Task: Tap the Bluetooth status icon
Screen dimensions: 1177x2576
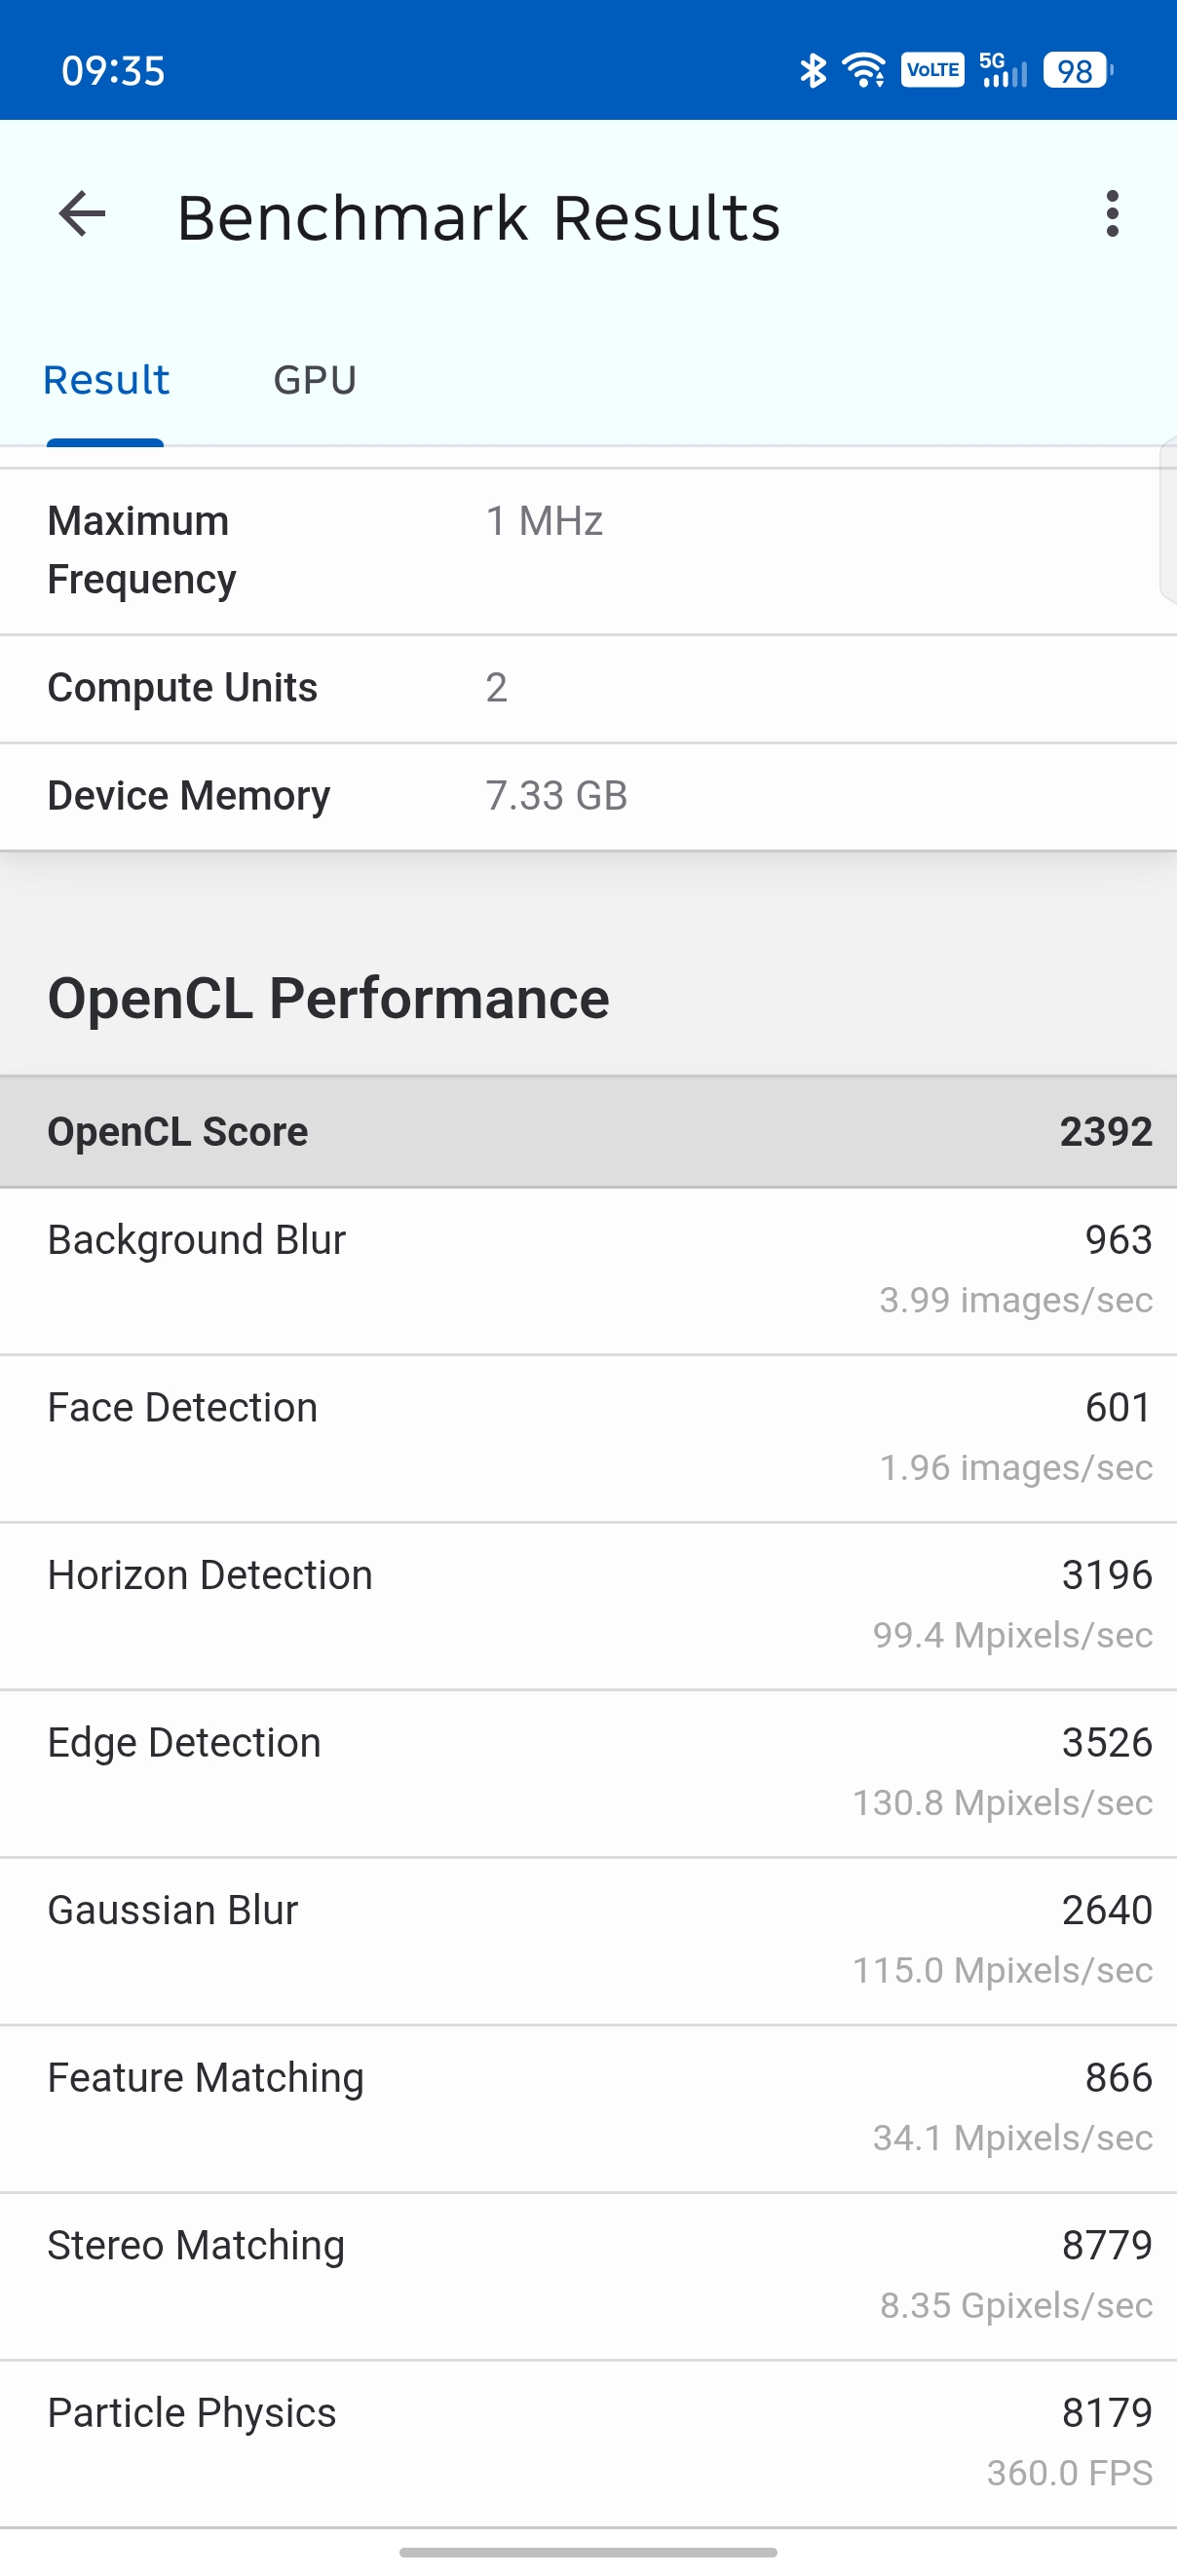Action: point(812,71)
